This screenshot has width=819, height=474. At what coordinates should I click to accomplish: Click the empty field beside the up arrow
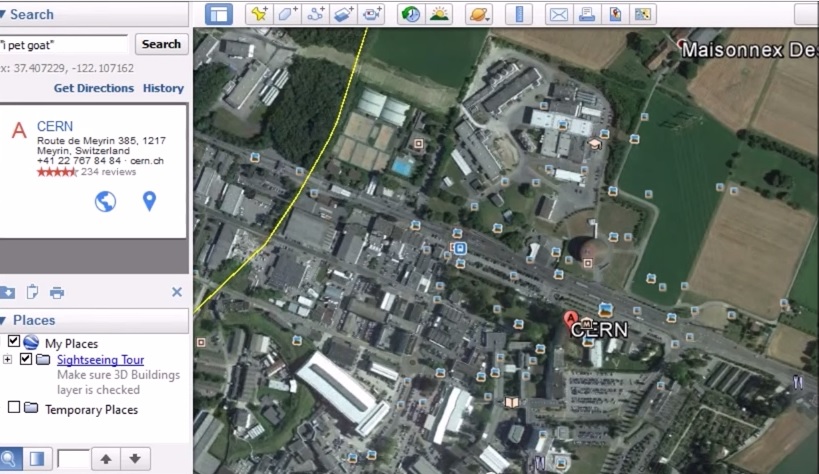tap(73, 459)
